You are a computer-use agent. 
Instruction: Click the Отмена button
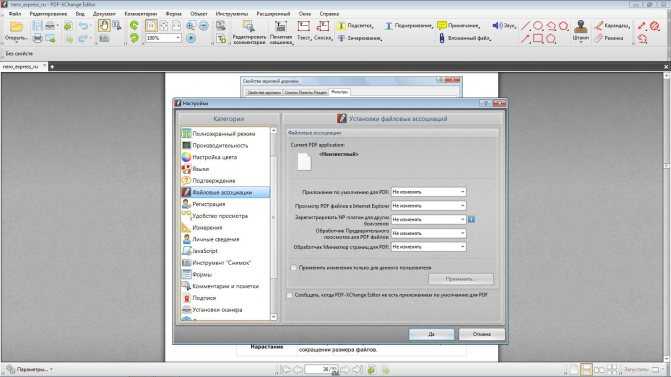click(481, 334)
